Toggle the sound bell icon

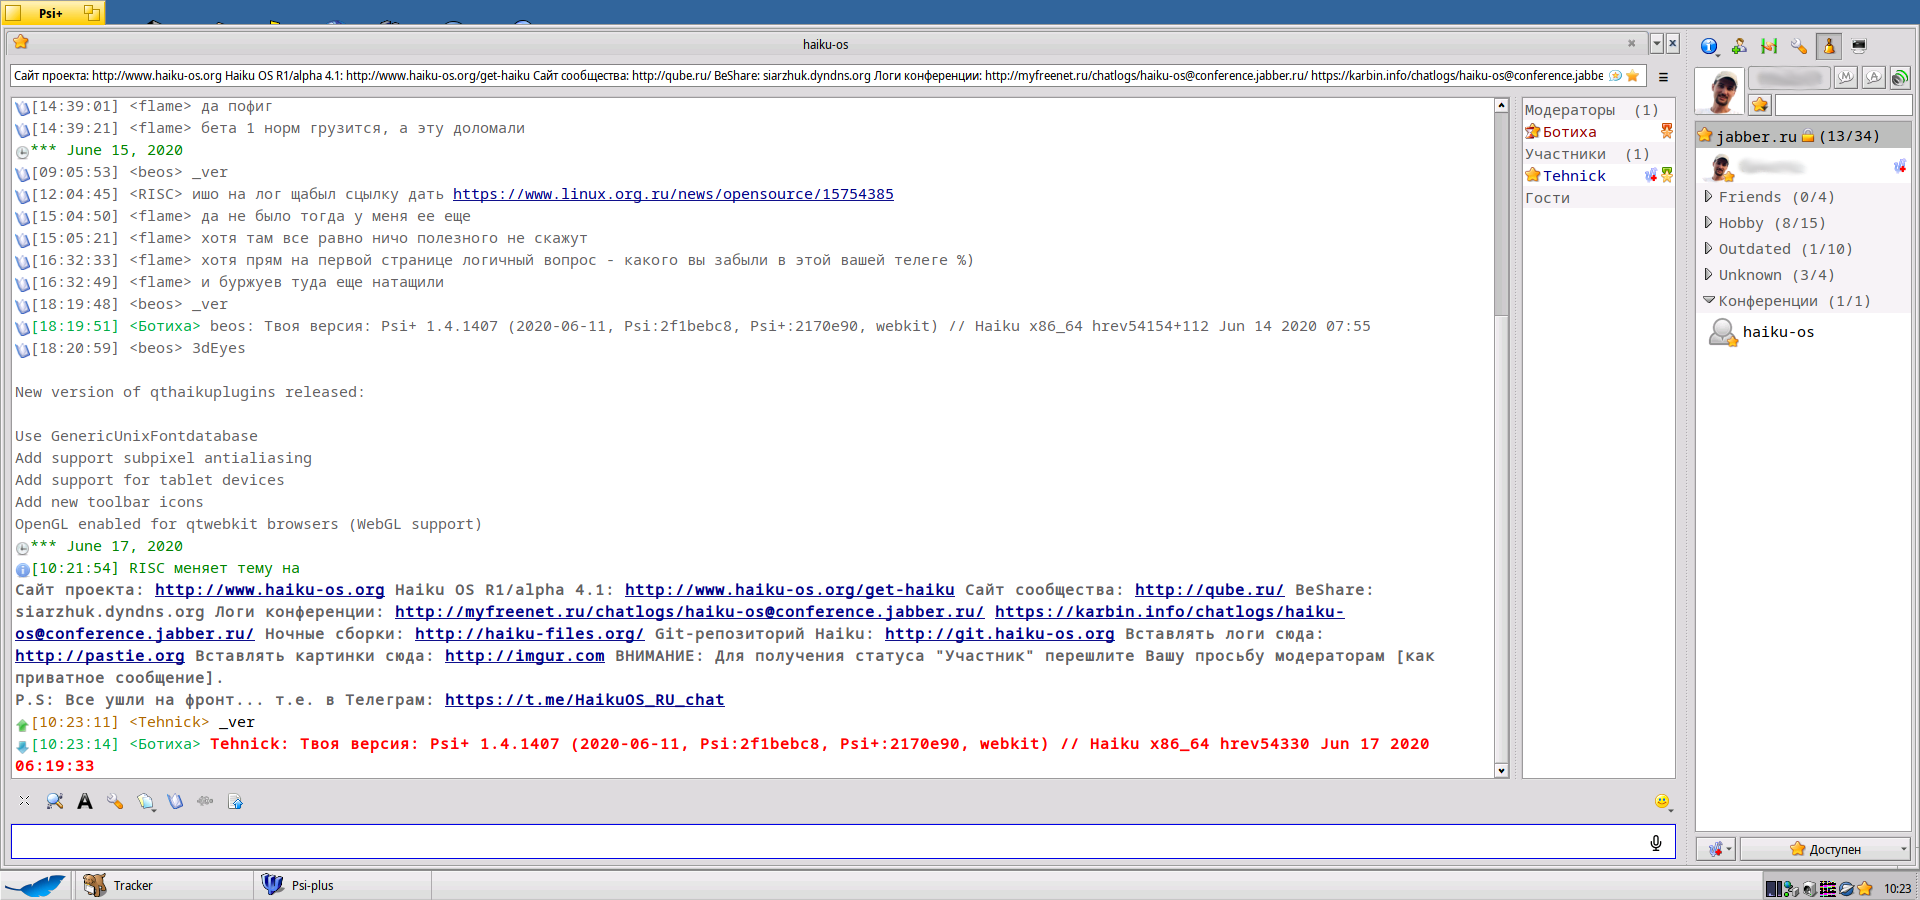(1829, 46)
